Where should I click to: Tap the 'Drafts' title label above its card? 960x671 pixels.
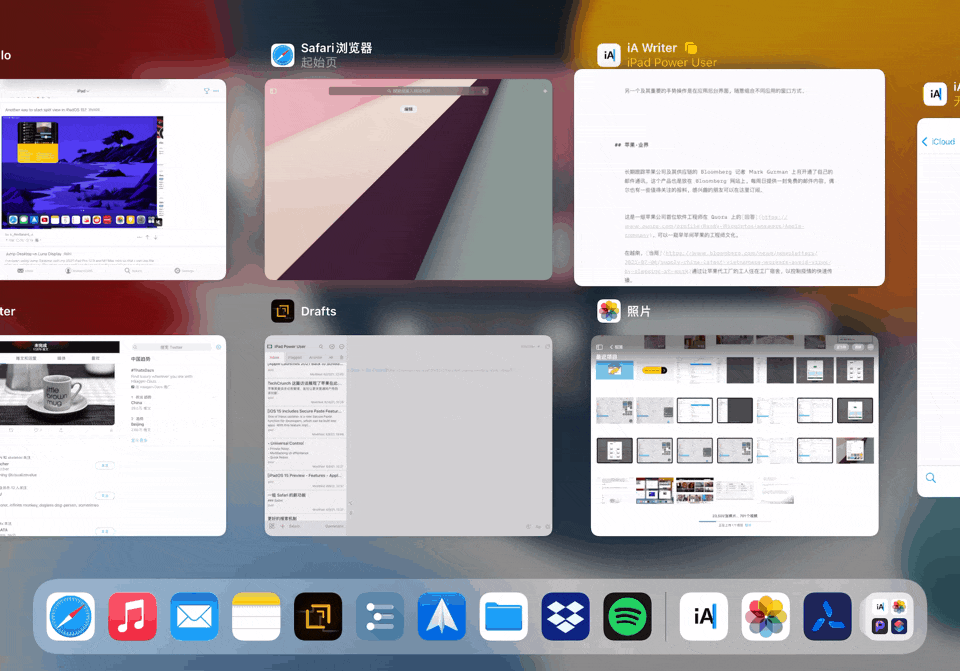(318, 311)
